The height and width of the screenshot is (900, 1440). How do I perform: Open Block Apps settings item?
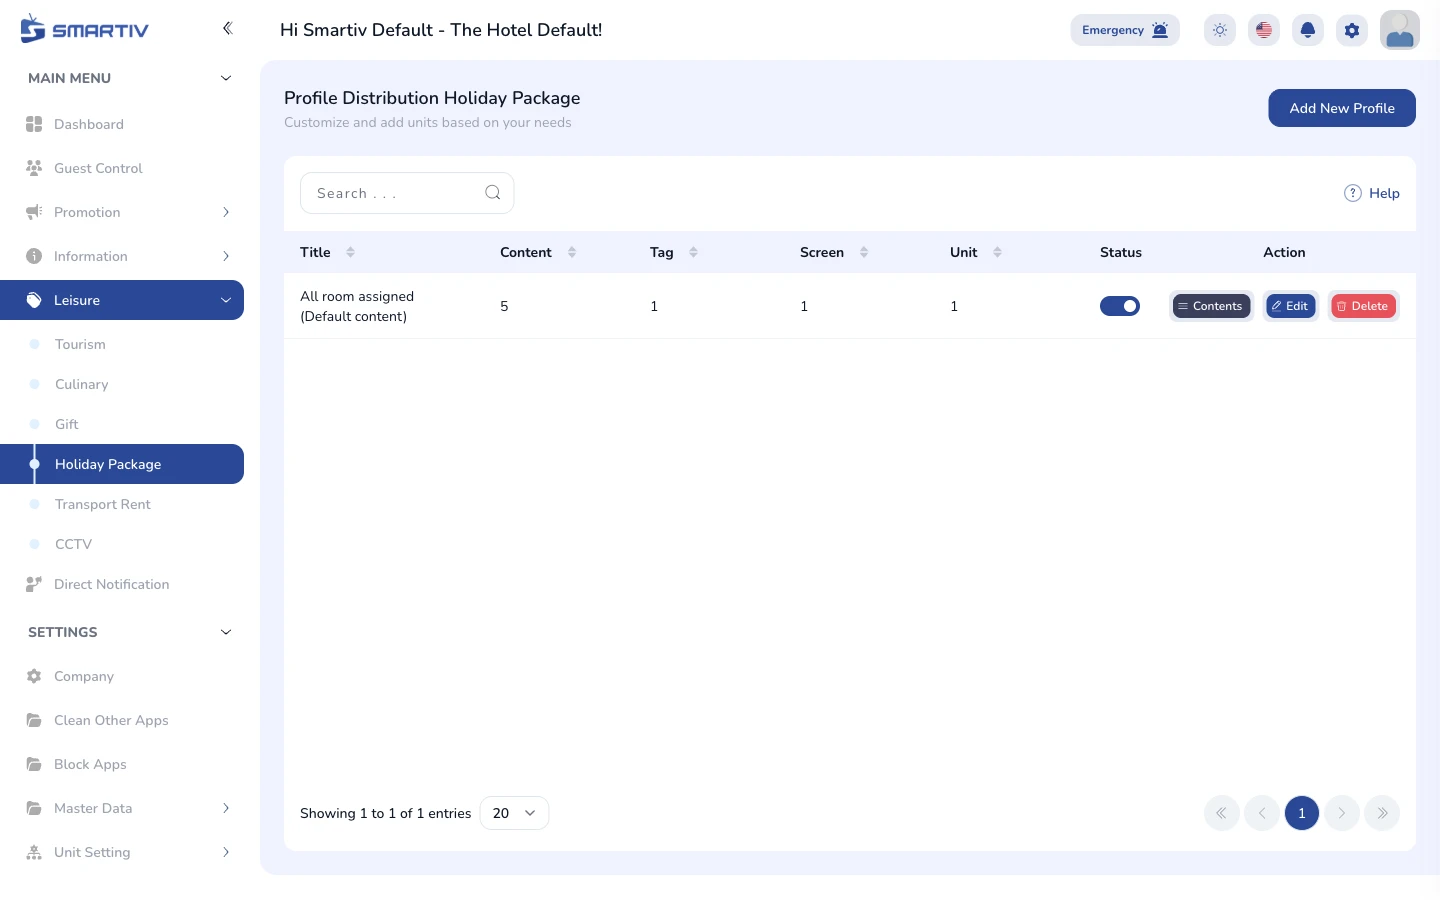pos(122,764)
